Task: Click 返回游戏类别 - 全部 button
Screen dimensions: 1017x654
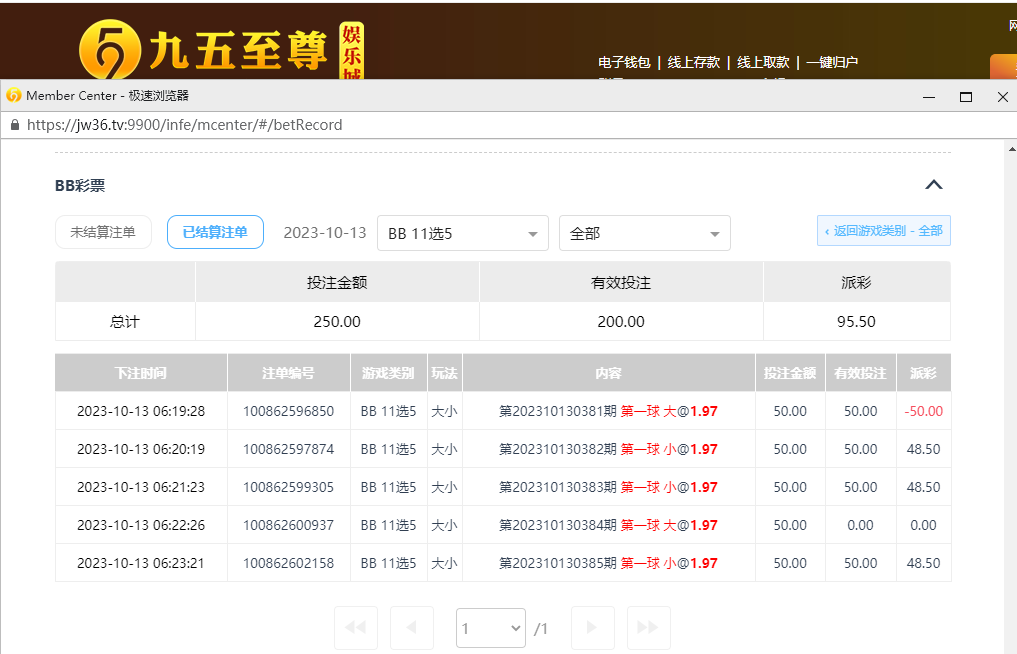Action: (x=883, y=230)
